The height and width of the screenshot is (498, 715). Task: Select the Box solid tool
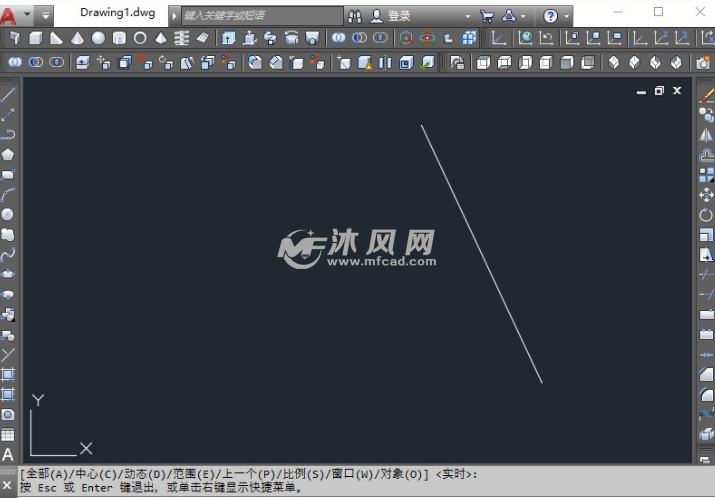point(36,38)
